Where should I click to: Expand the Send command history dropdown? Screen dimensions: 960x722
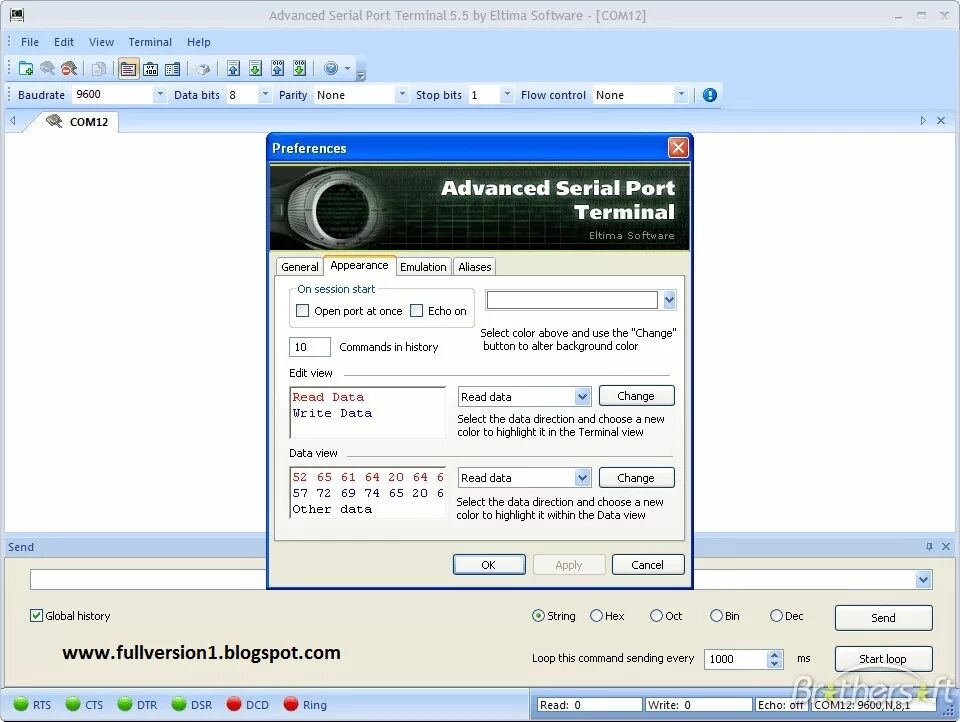pos(923,579)
